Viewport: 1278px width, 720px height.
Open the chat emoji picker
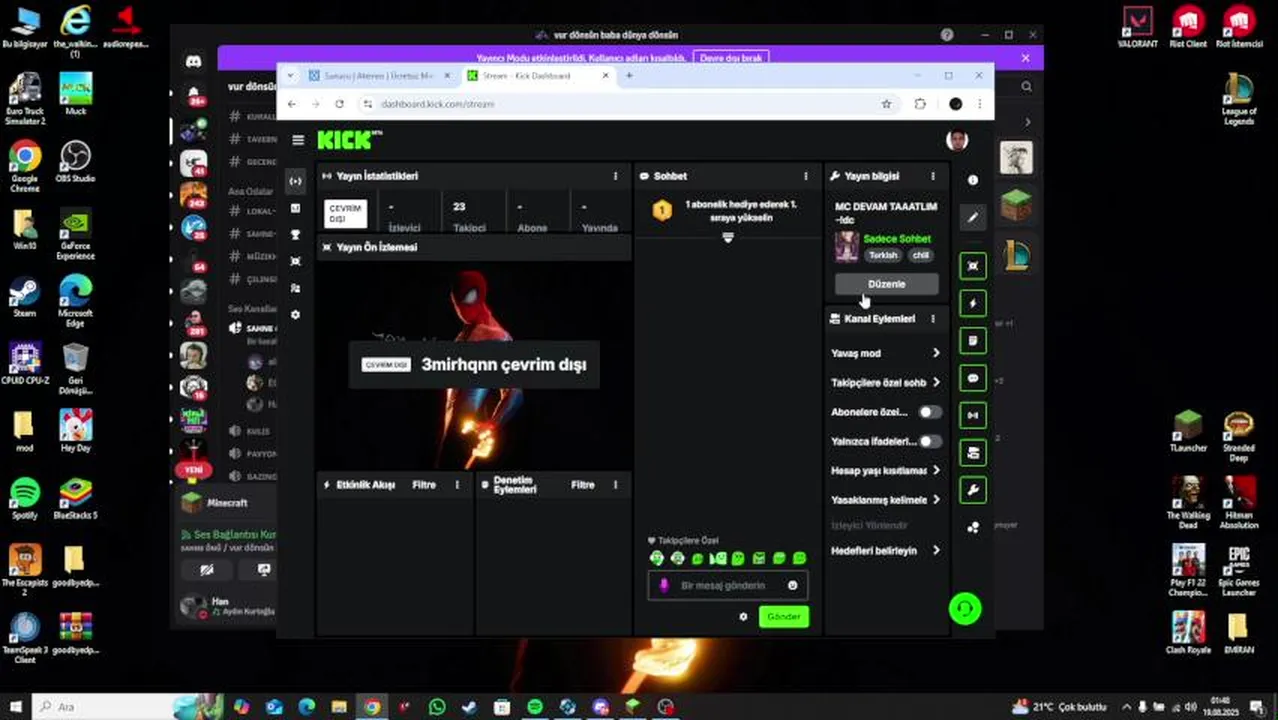[793, 585]
